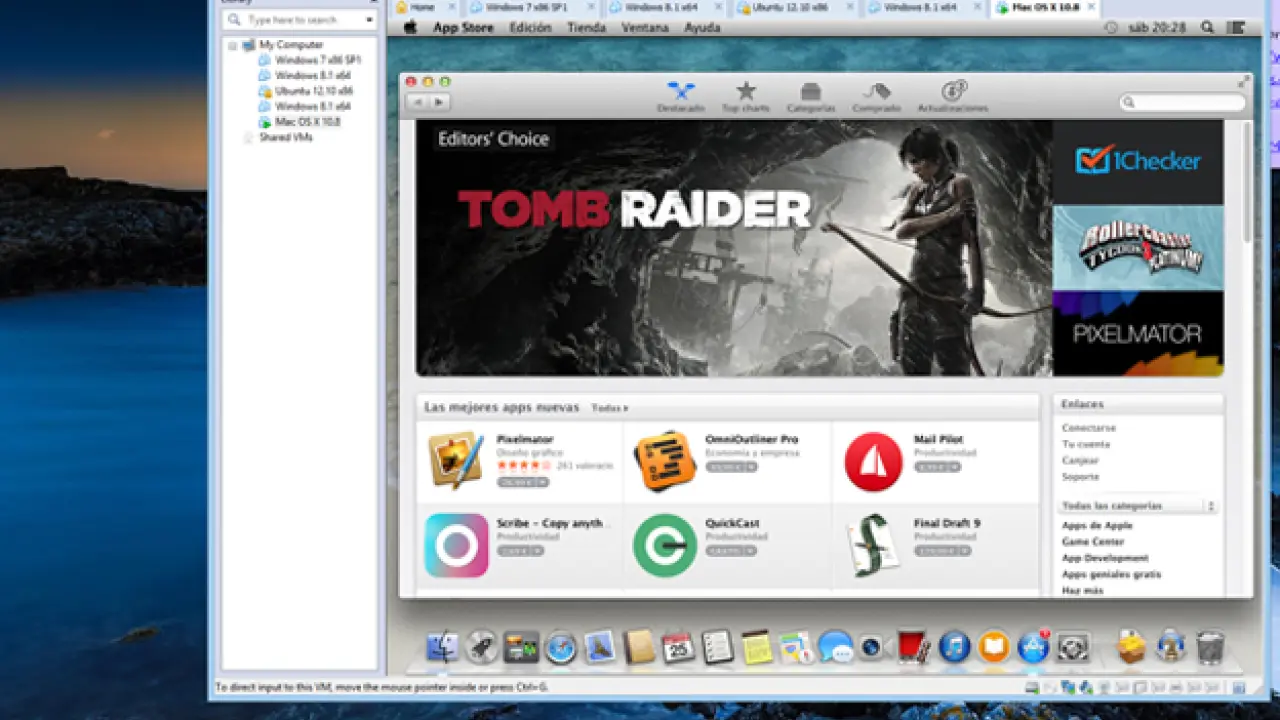This screenshot has width=1280, height=720.
Task: Click the Tu cuenta link
Action: coord(1085,444)
